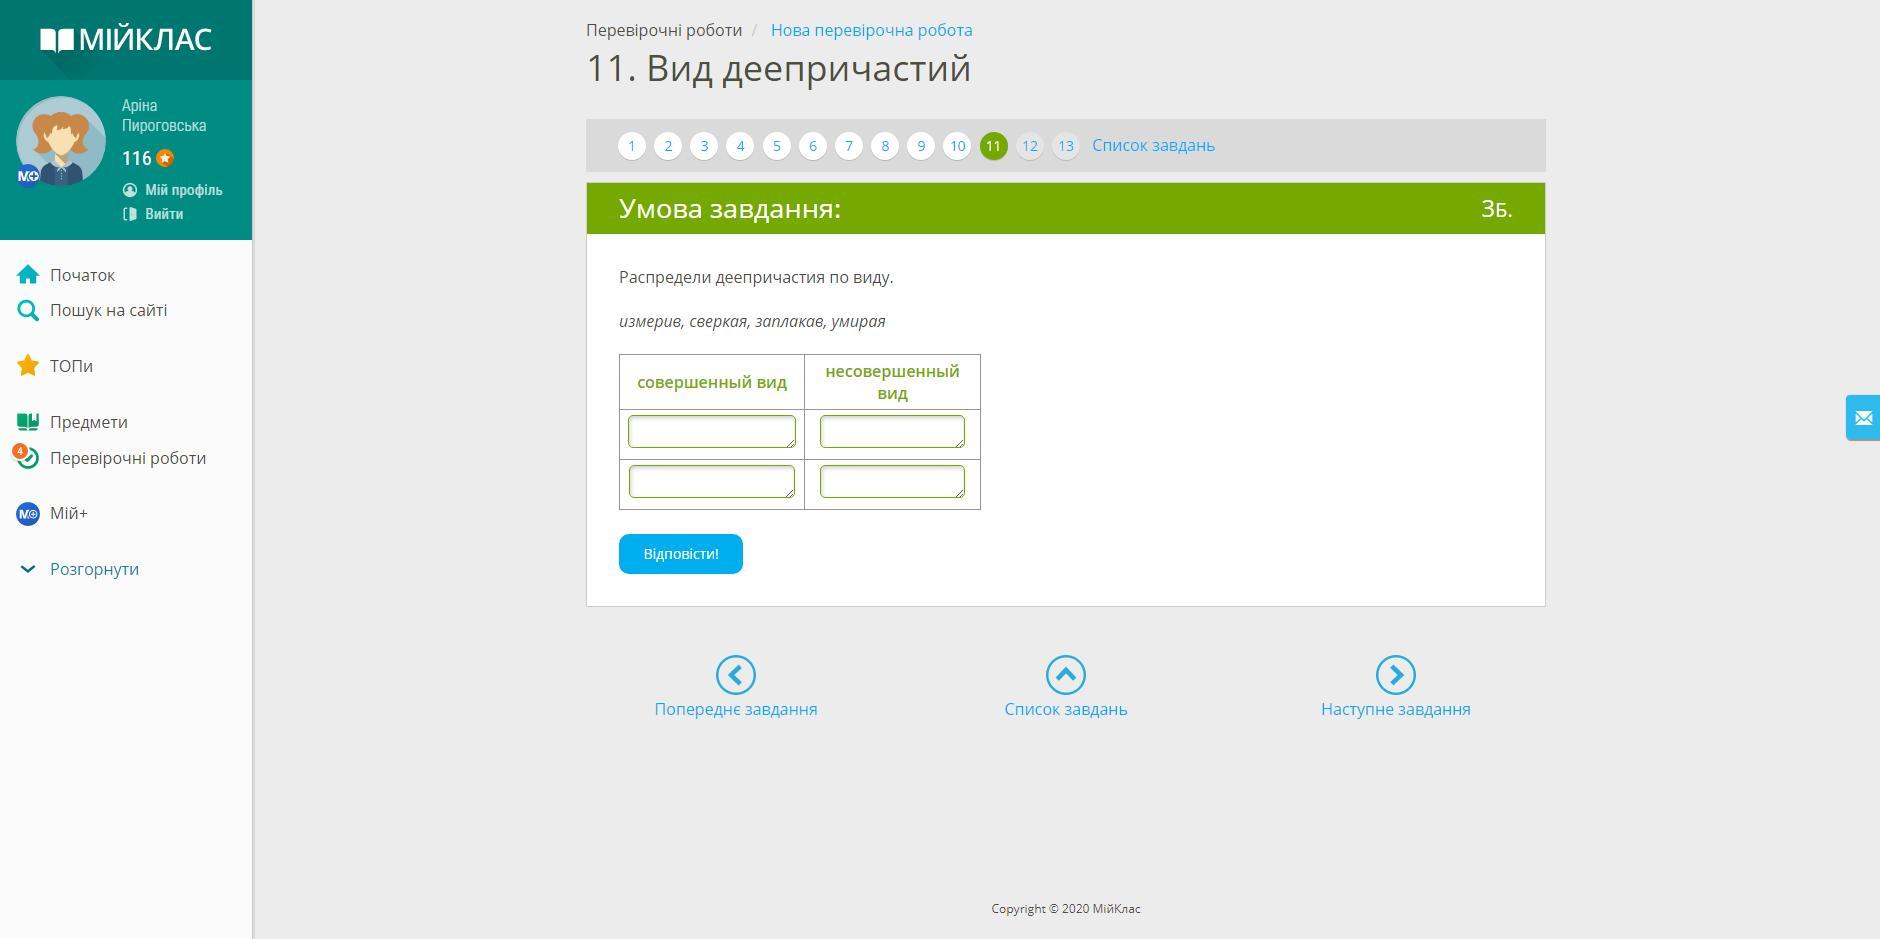Go to task 3
Screen dimensions: 1880x939
704,146
